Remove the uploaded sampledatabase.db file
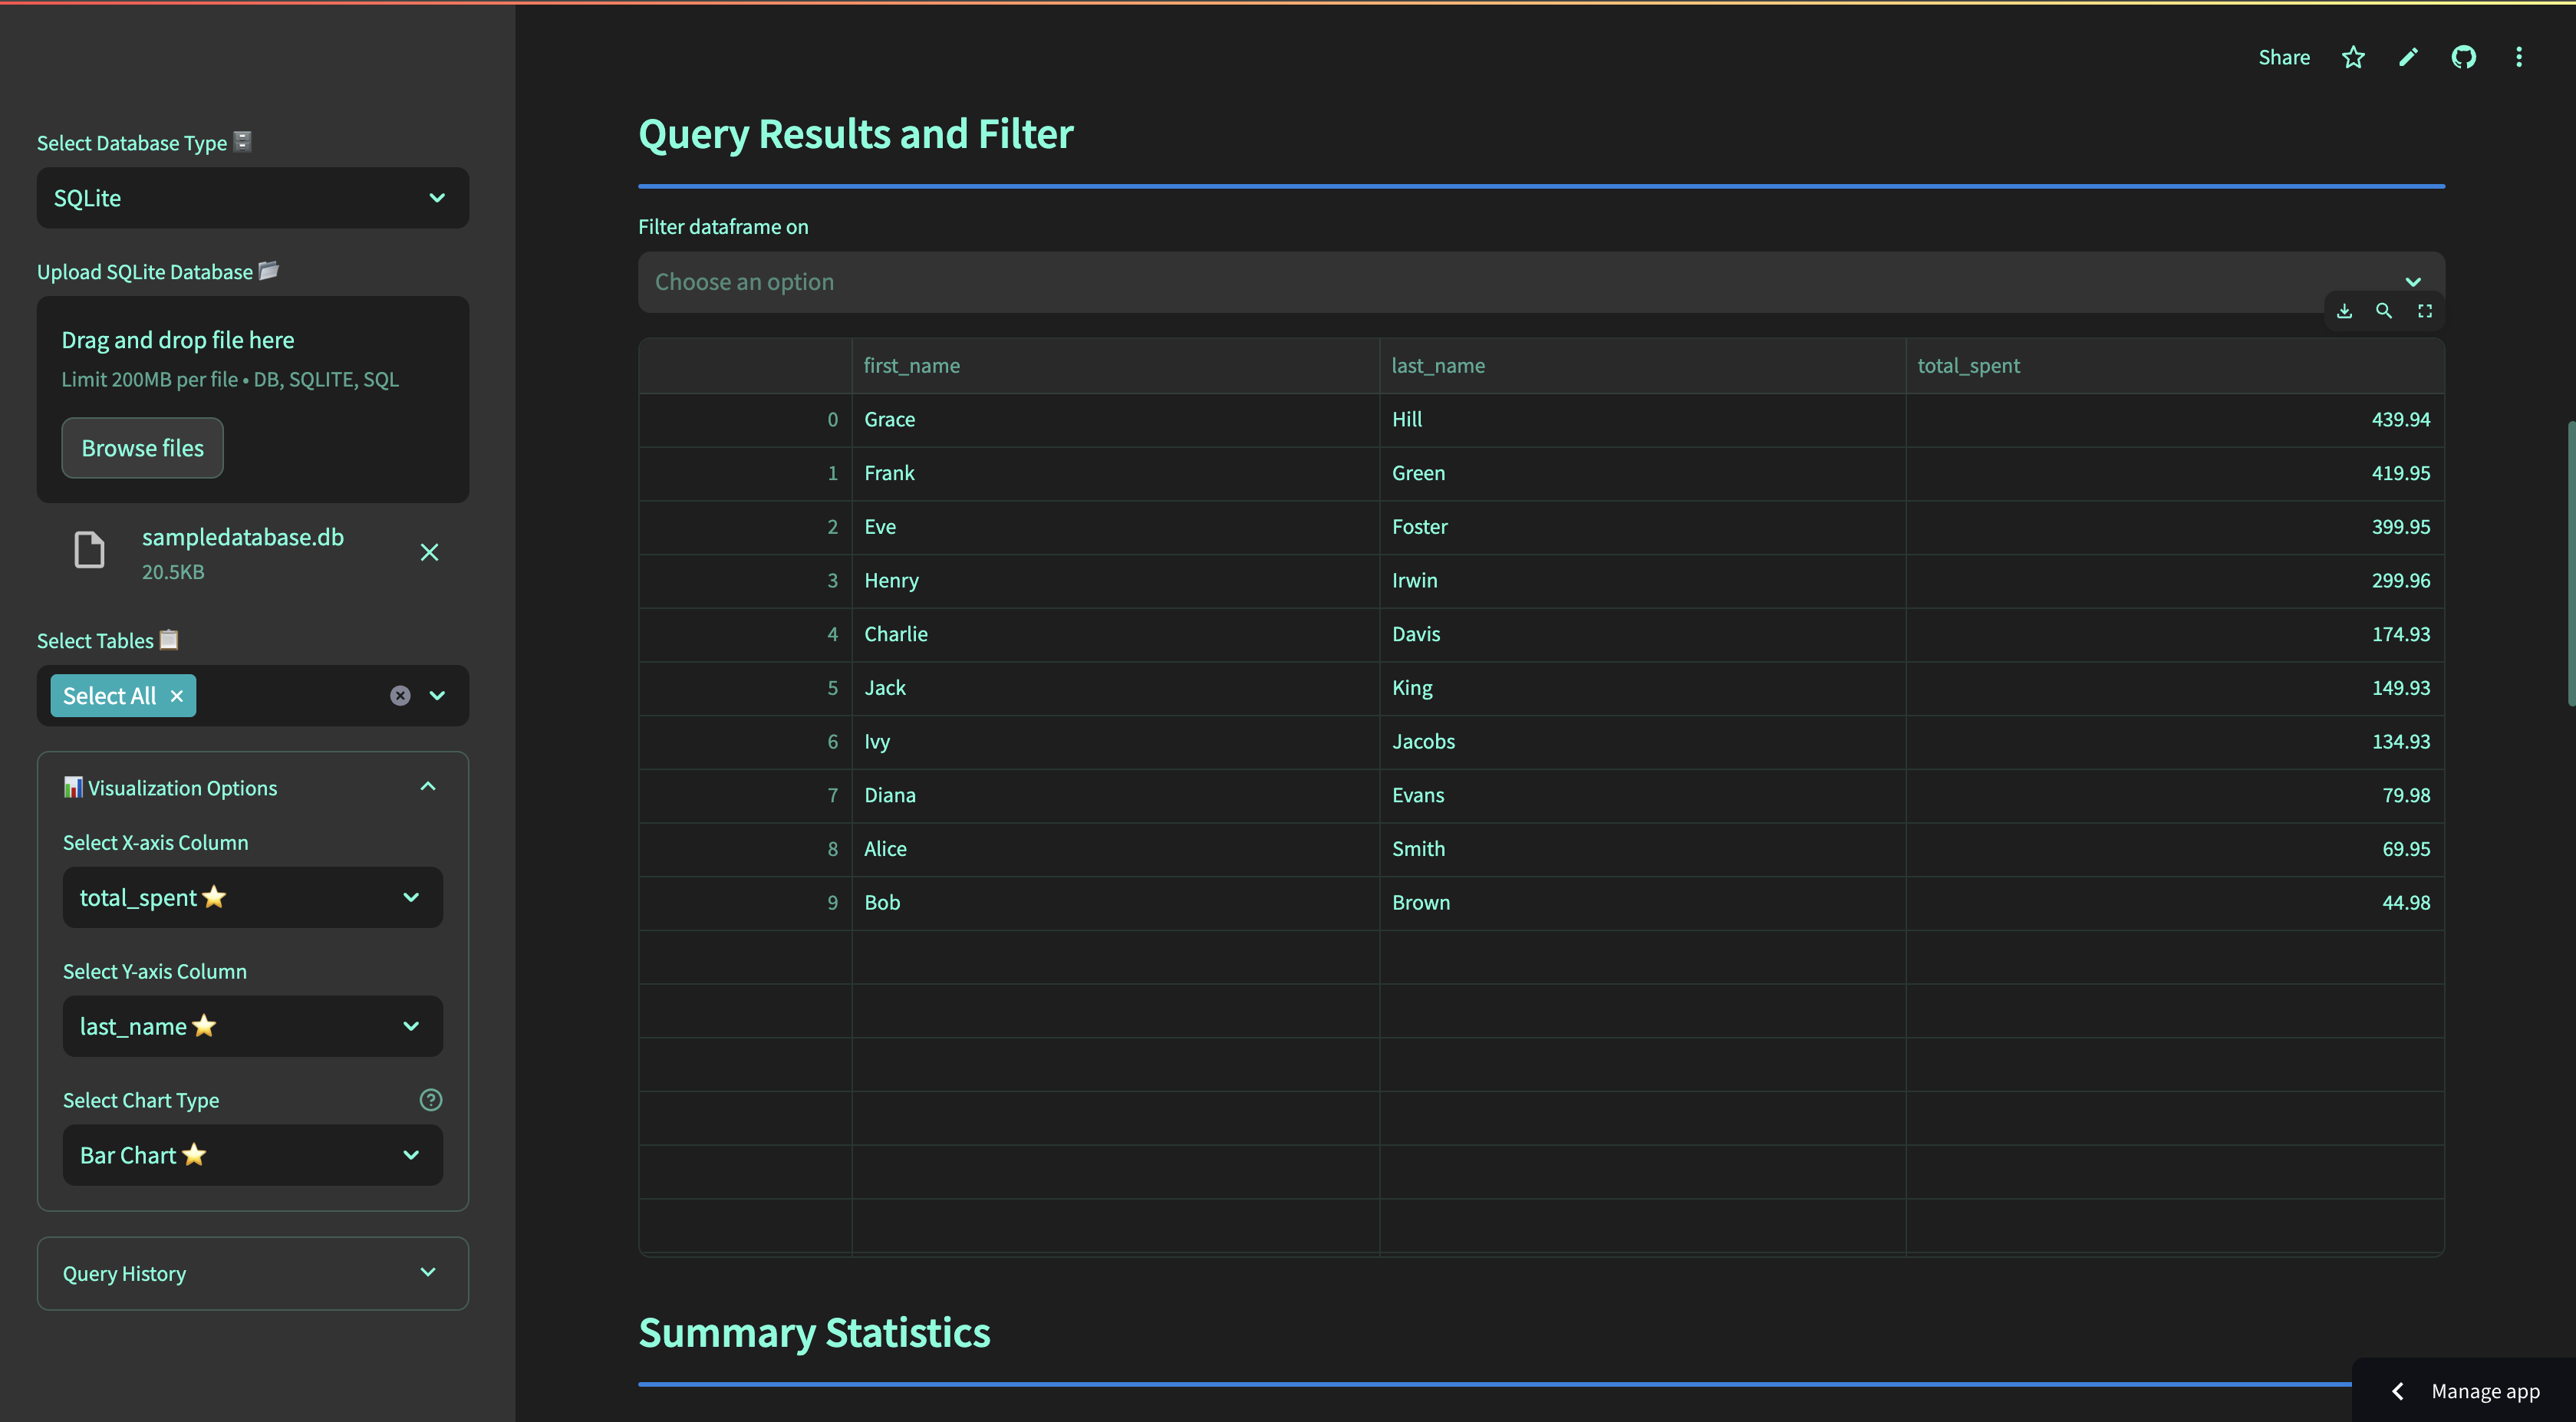The height and width of the screenshot is (1422, 2576). [429, 552]
